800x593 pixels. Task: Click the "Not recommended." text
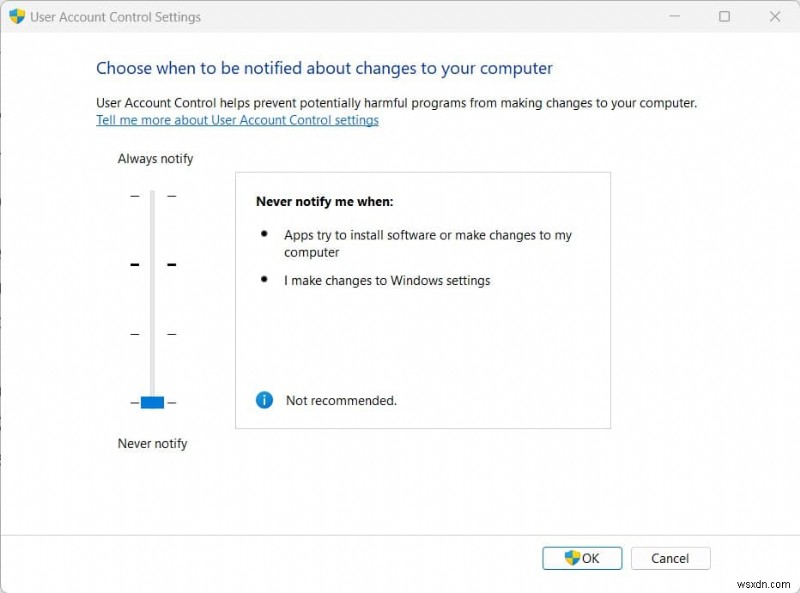coord(340,400)
